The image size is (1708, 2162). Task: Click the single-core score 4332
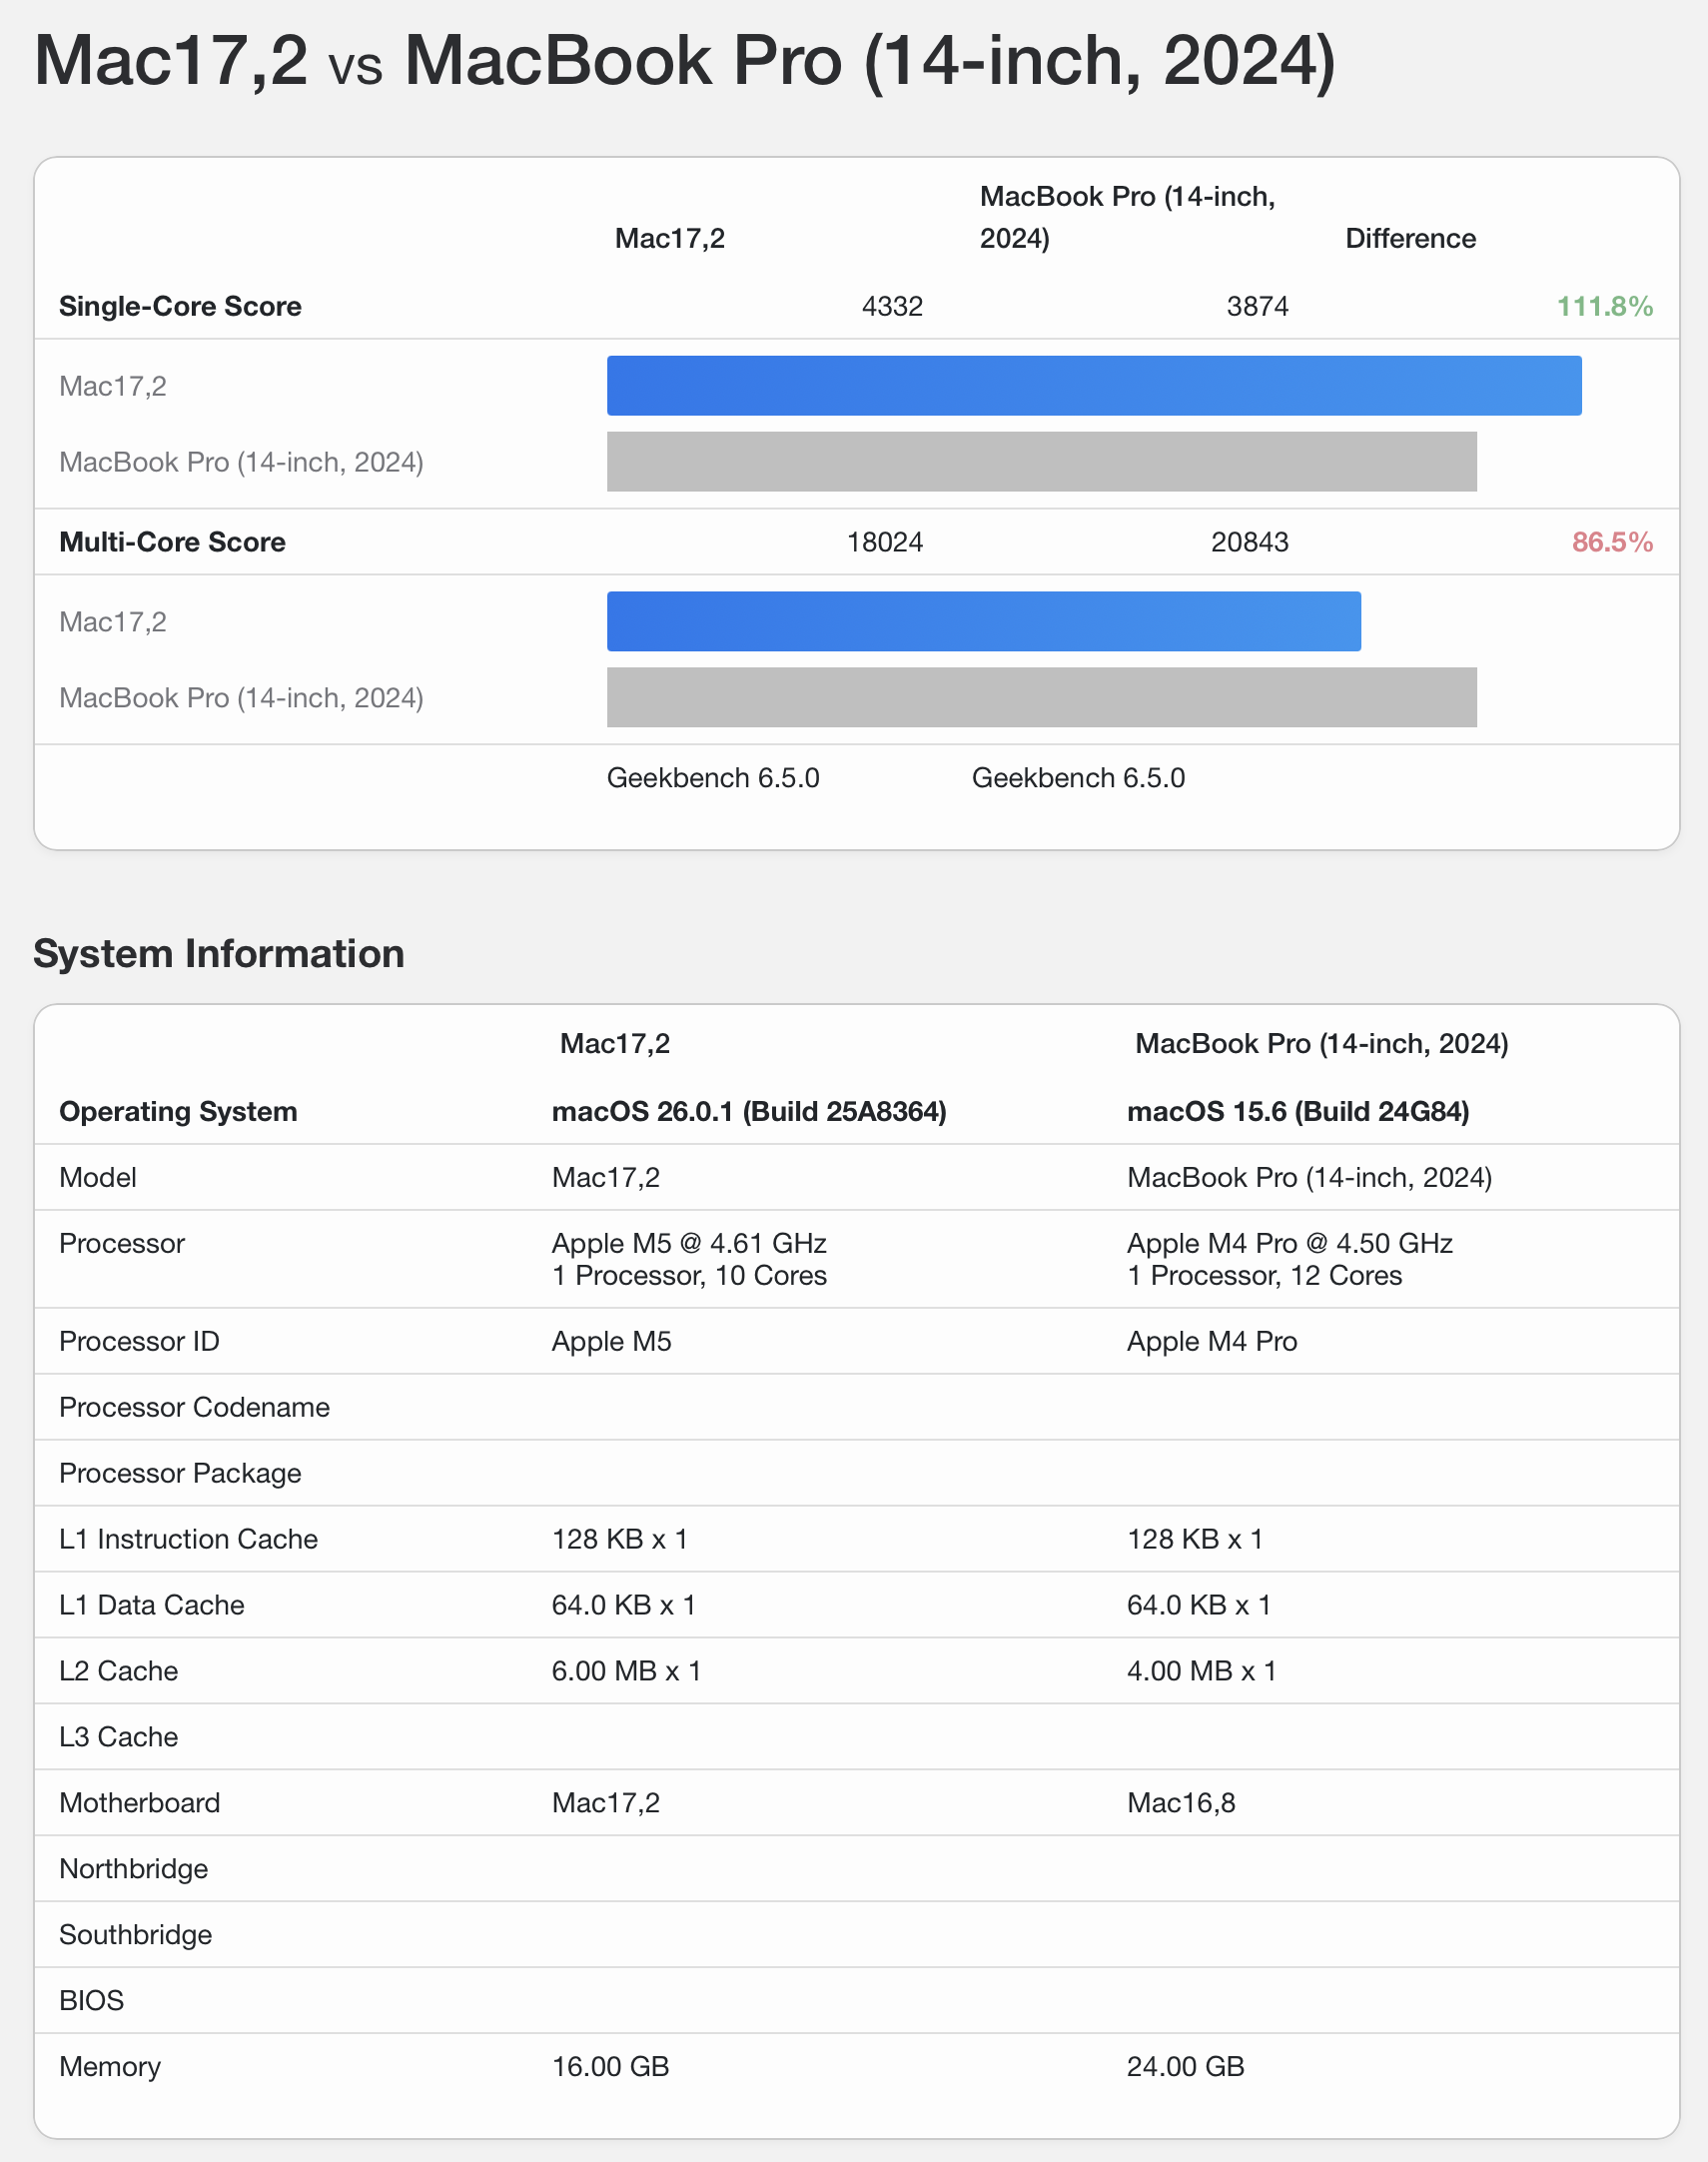coord(891,306)
